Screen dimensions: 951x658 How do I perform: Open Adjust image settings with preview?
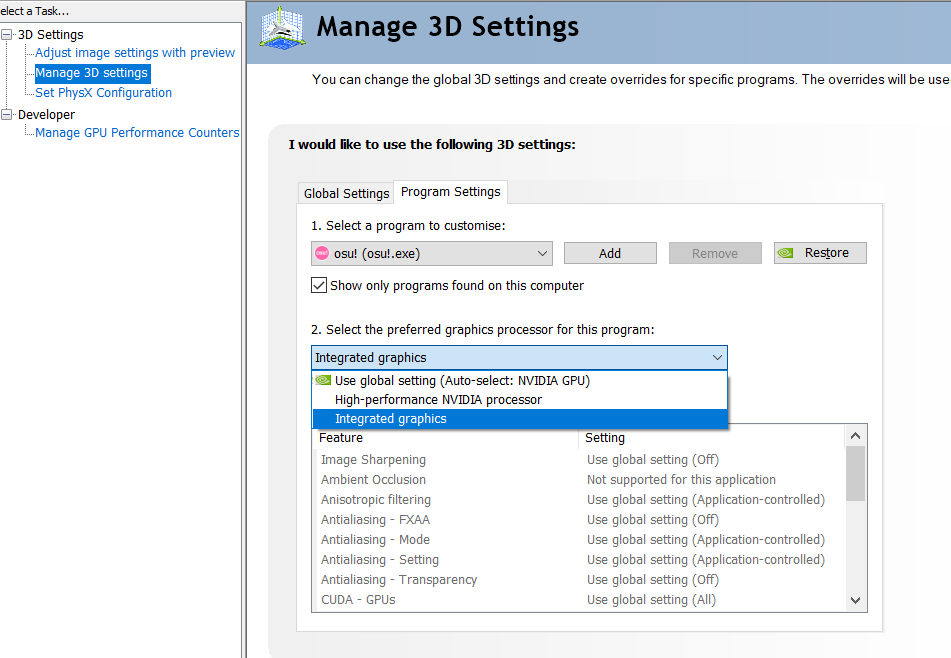pyautogui.click(x=135, y=53)
